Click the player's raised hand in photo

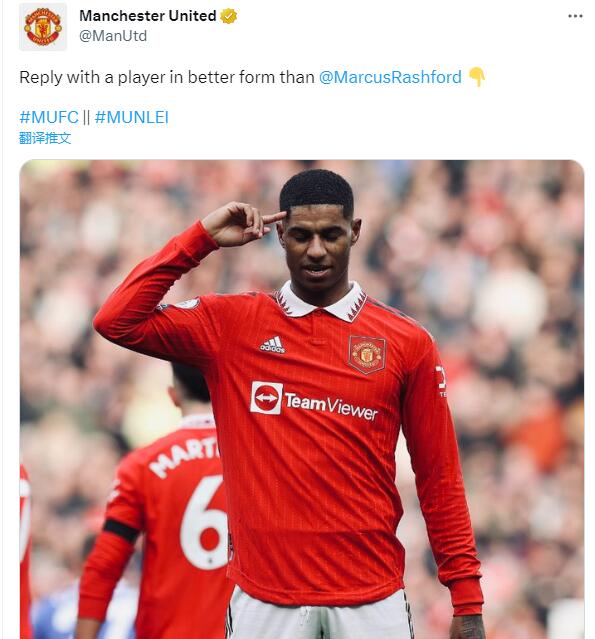pyautogui.click(x=241, y=223)
